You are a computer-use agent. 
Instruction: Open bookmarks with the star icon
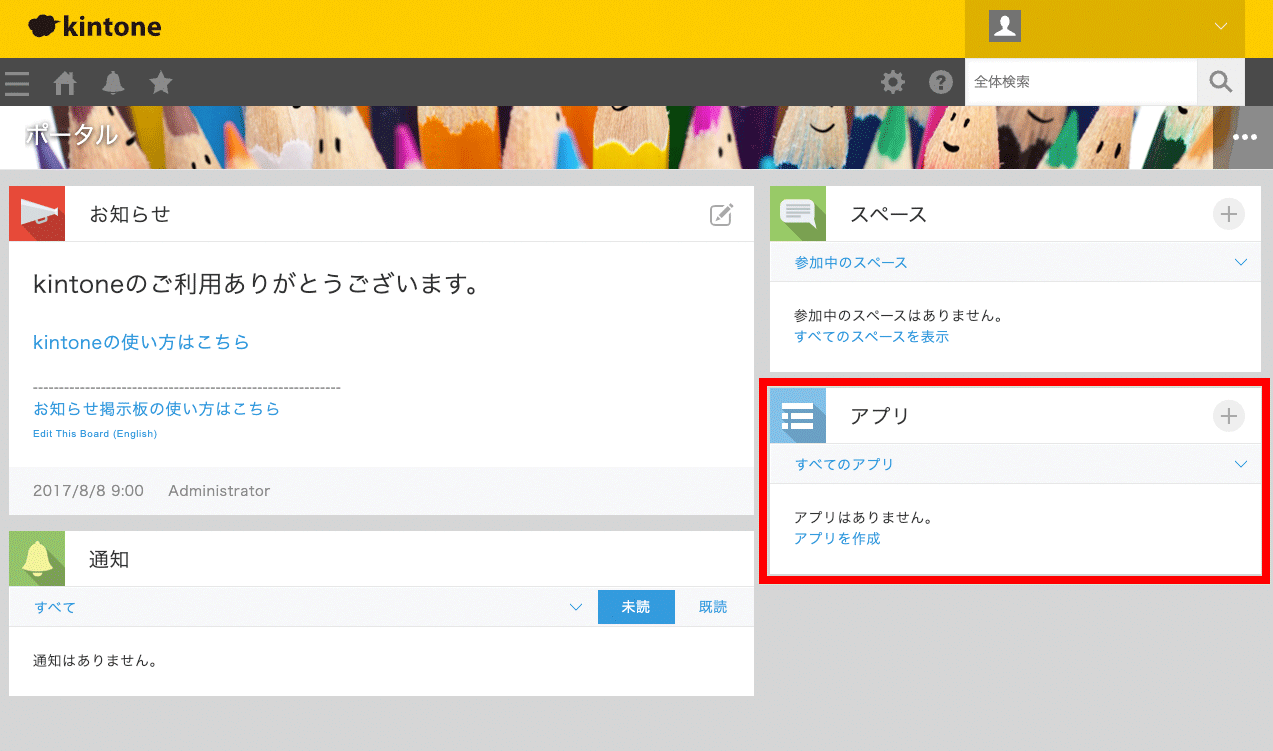[x=161, y=82]
